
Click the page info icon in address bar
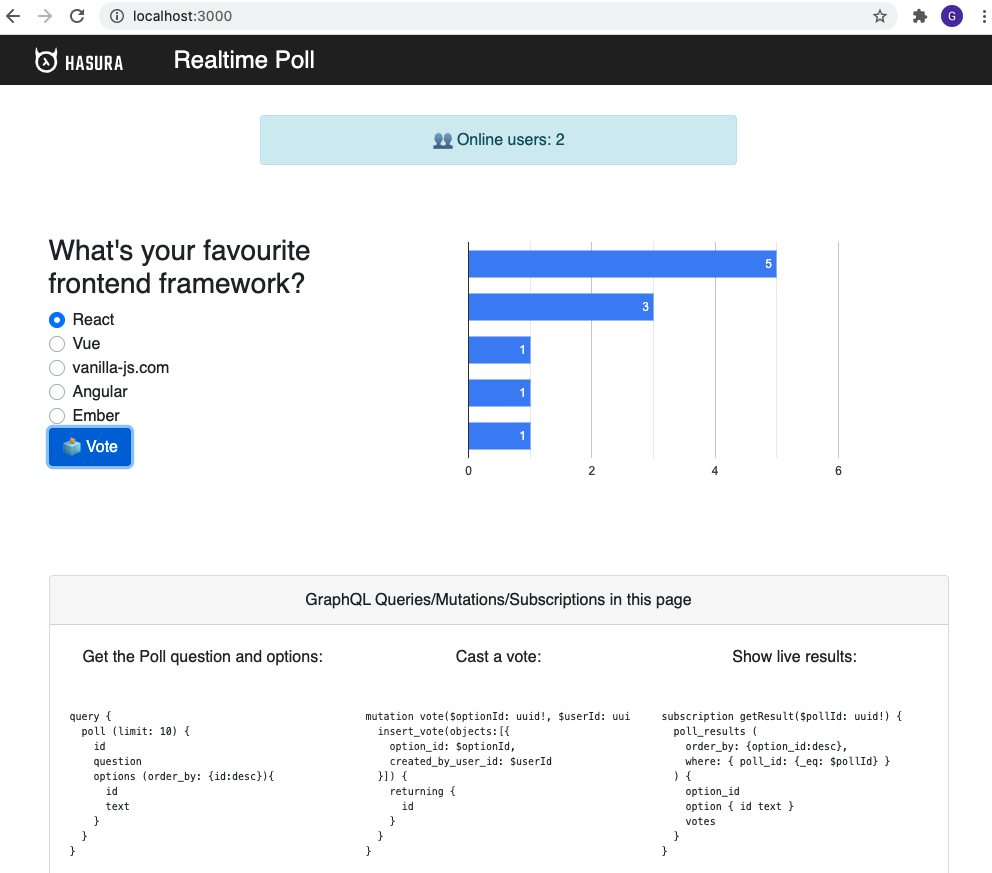click(118, 16)
